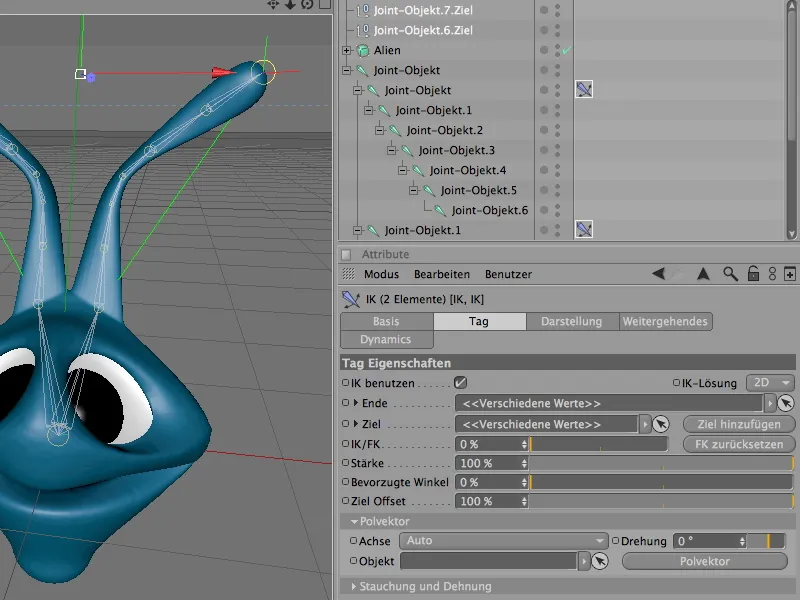Collapse the top-level Joint-Objekt

pyautogui.click(x=347, y=70)
